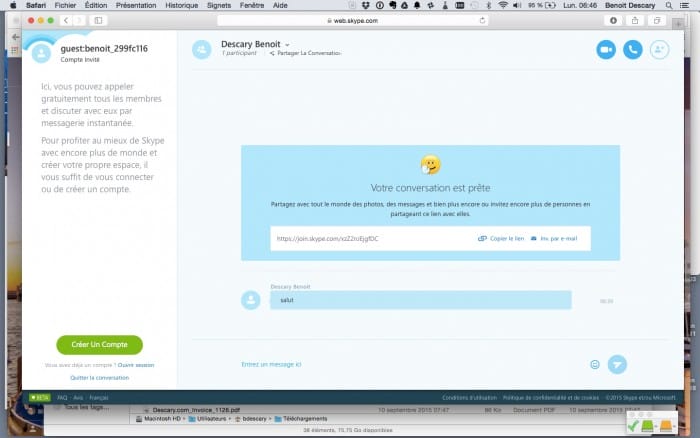Click the Safari forward arrow

pos(79,21)
